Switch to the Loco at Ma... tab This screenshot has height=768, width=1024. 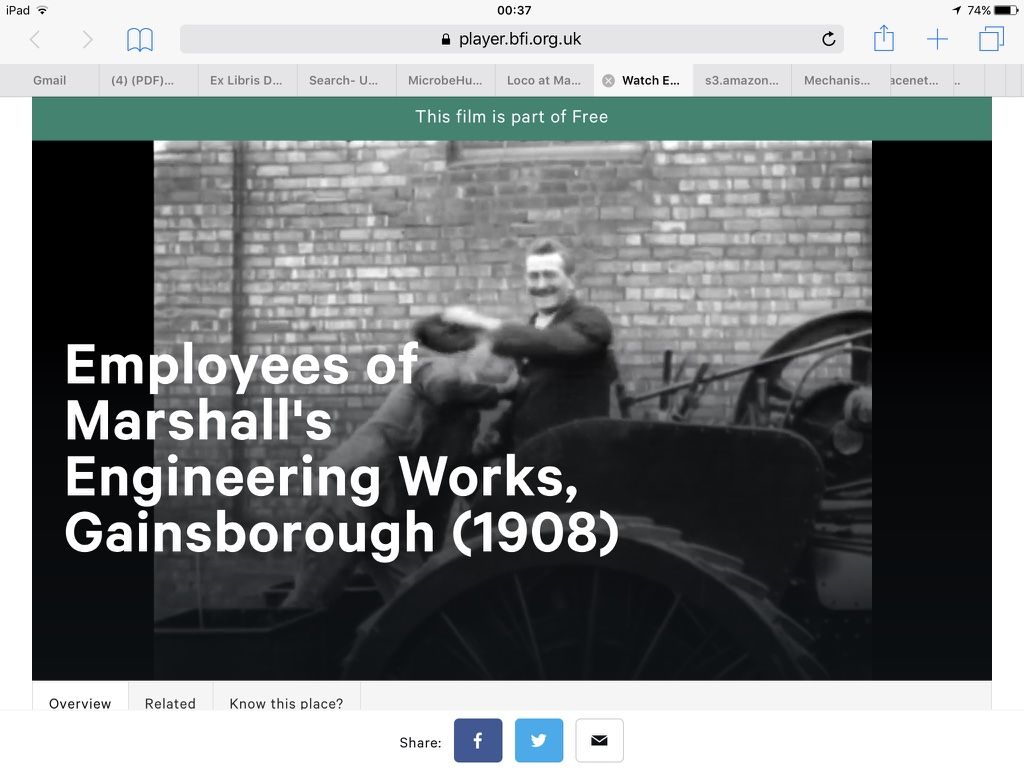[x=544, y=80]
